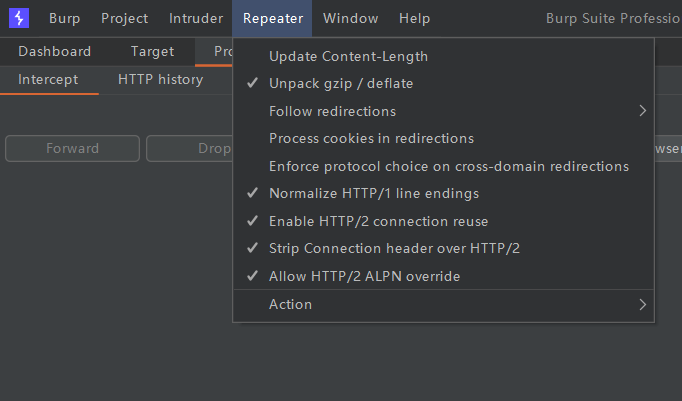The image size is (682, 401).
Task: Switch to the Target tab
Action: point(152,51)
